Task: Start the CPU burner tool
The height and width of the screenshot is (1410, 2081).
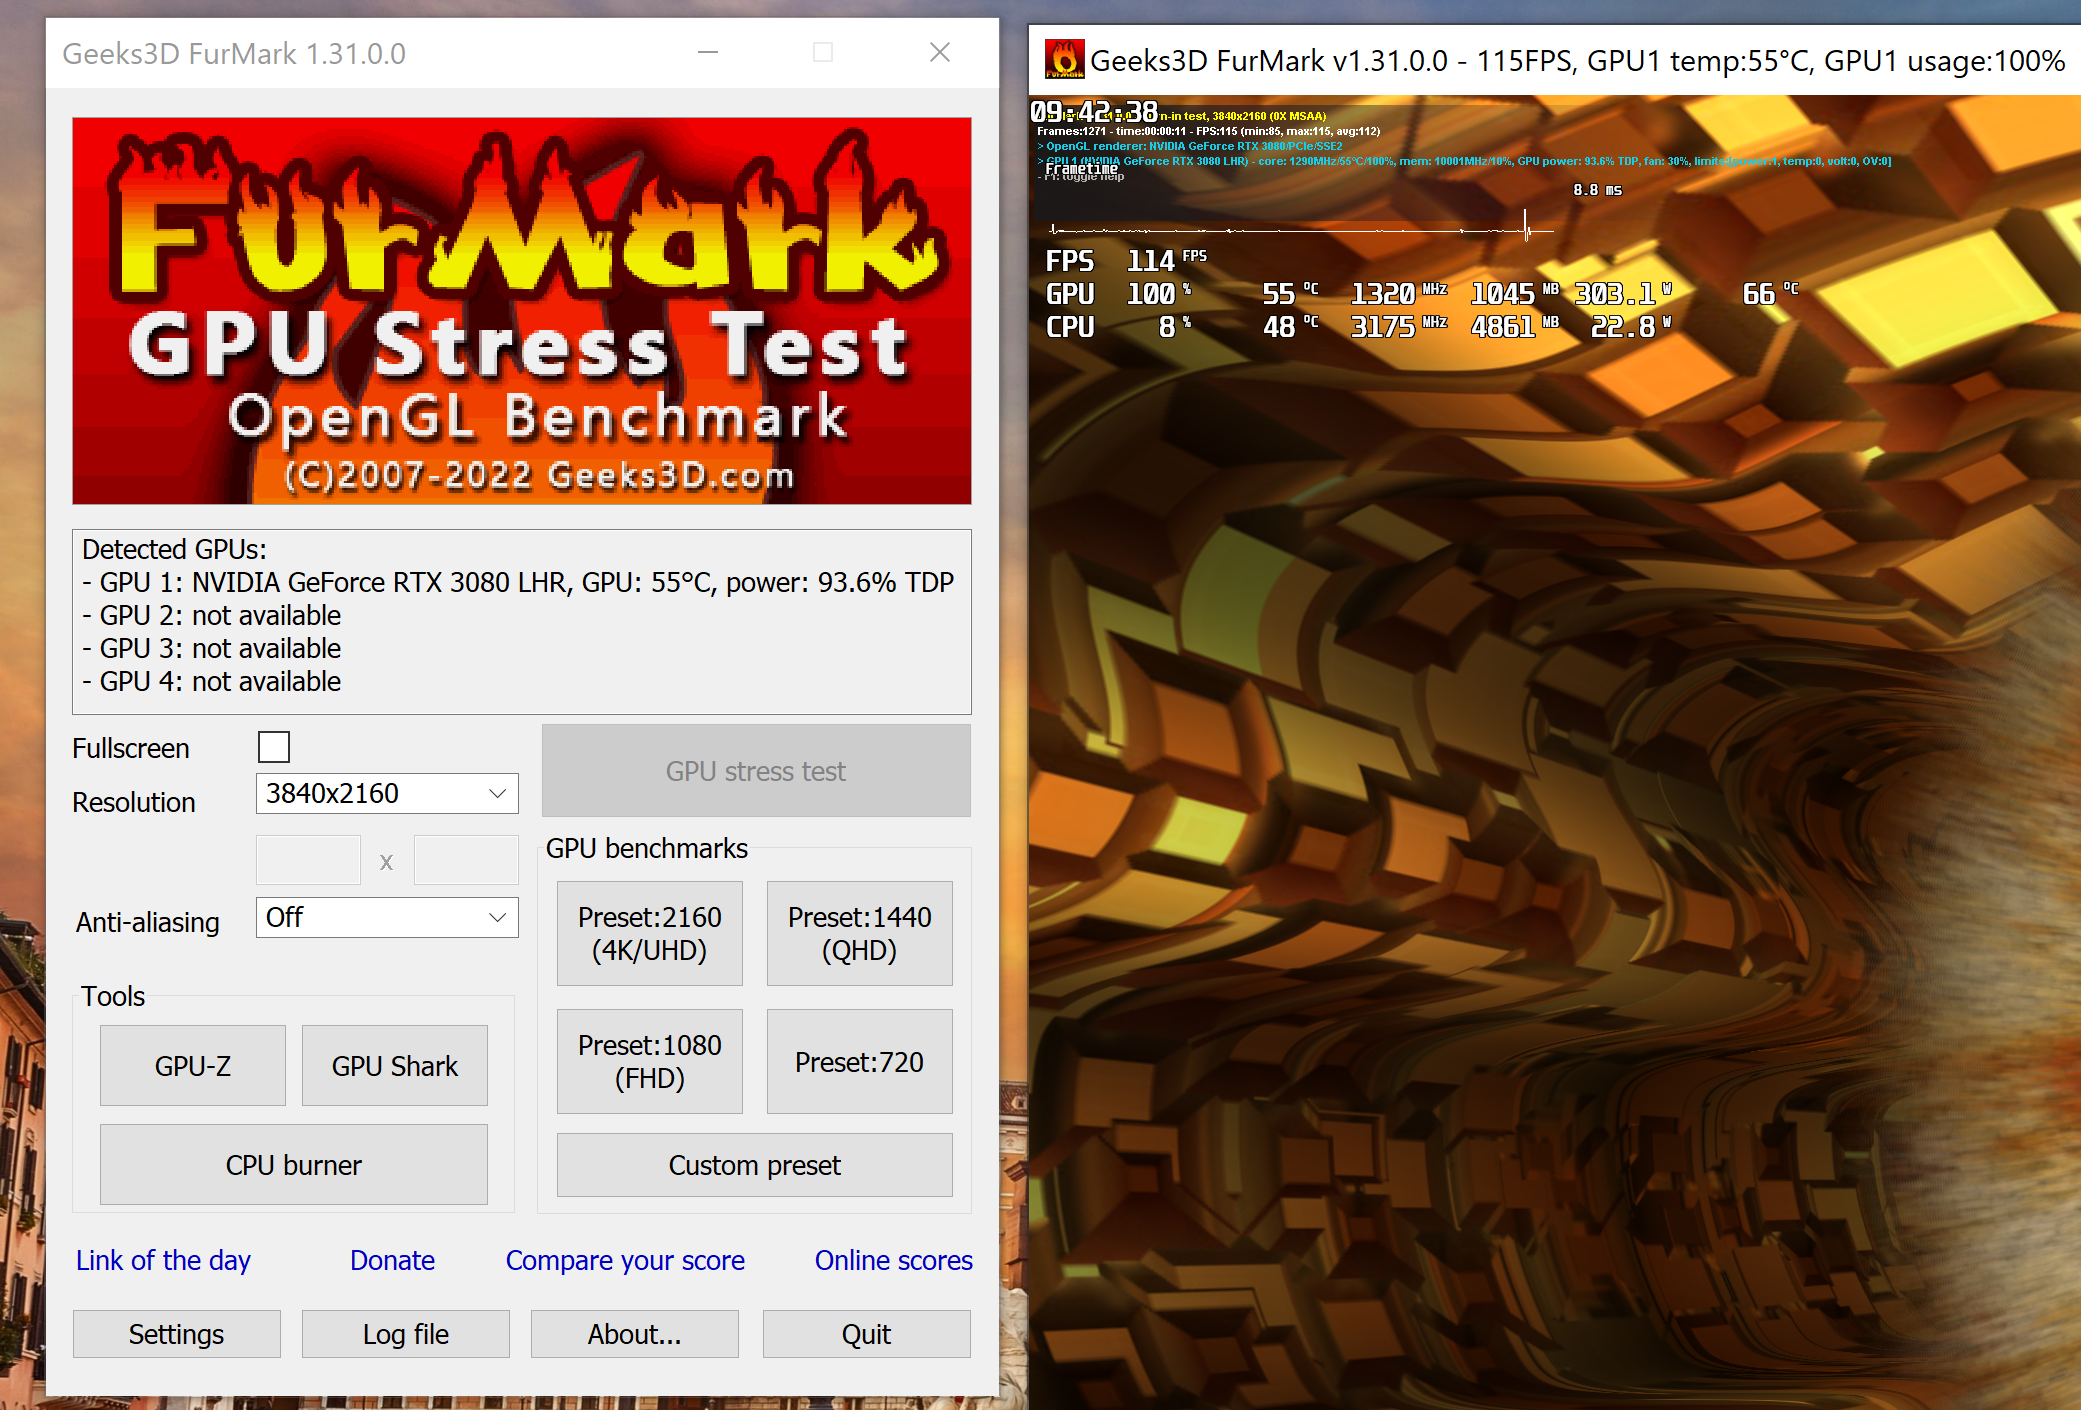Action: click(x=293, y=1166)
